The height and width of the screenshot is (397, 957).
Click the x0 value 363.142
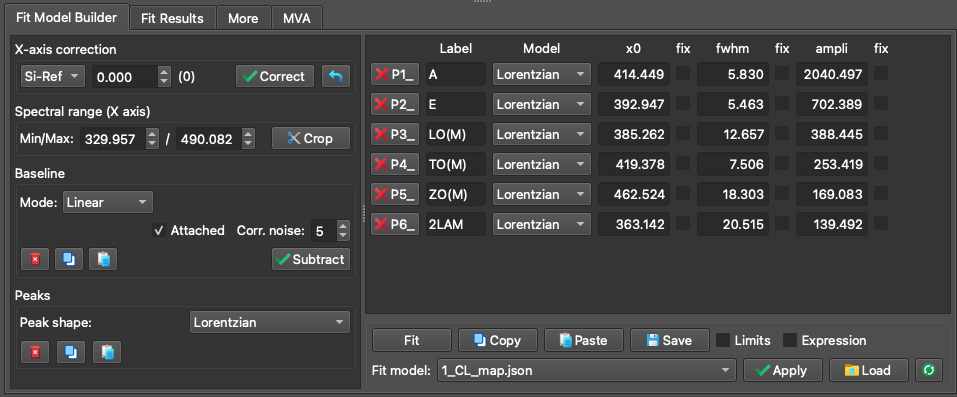coord(634,224)
